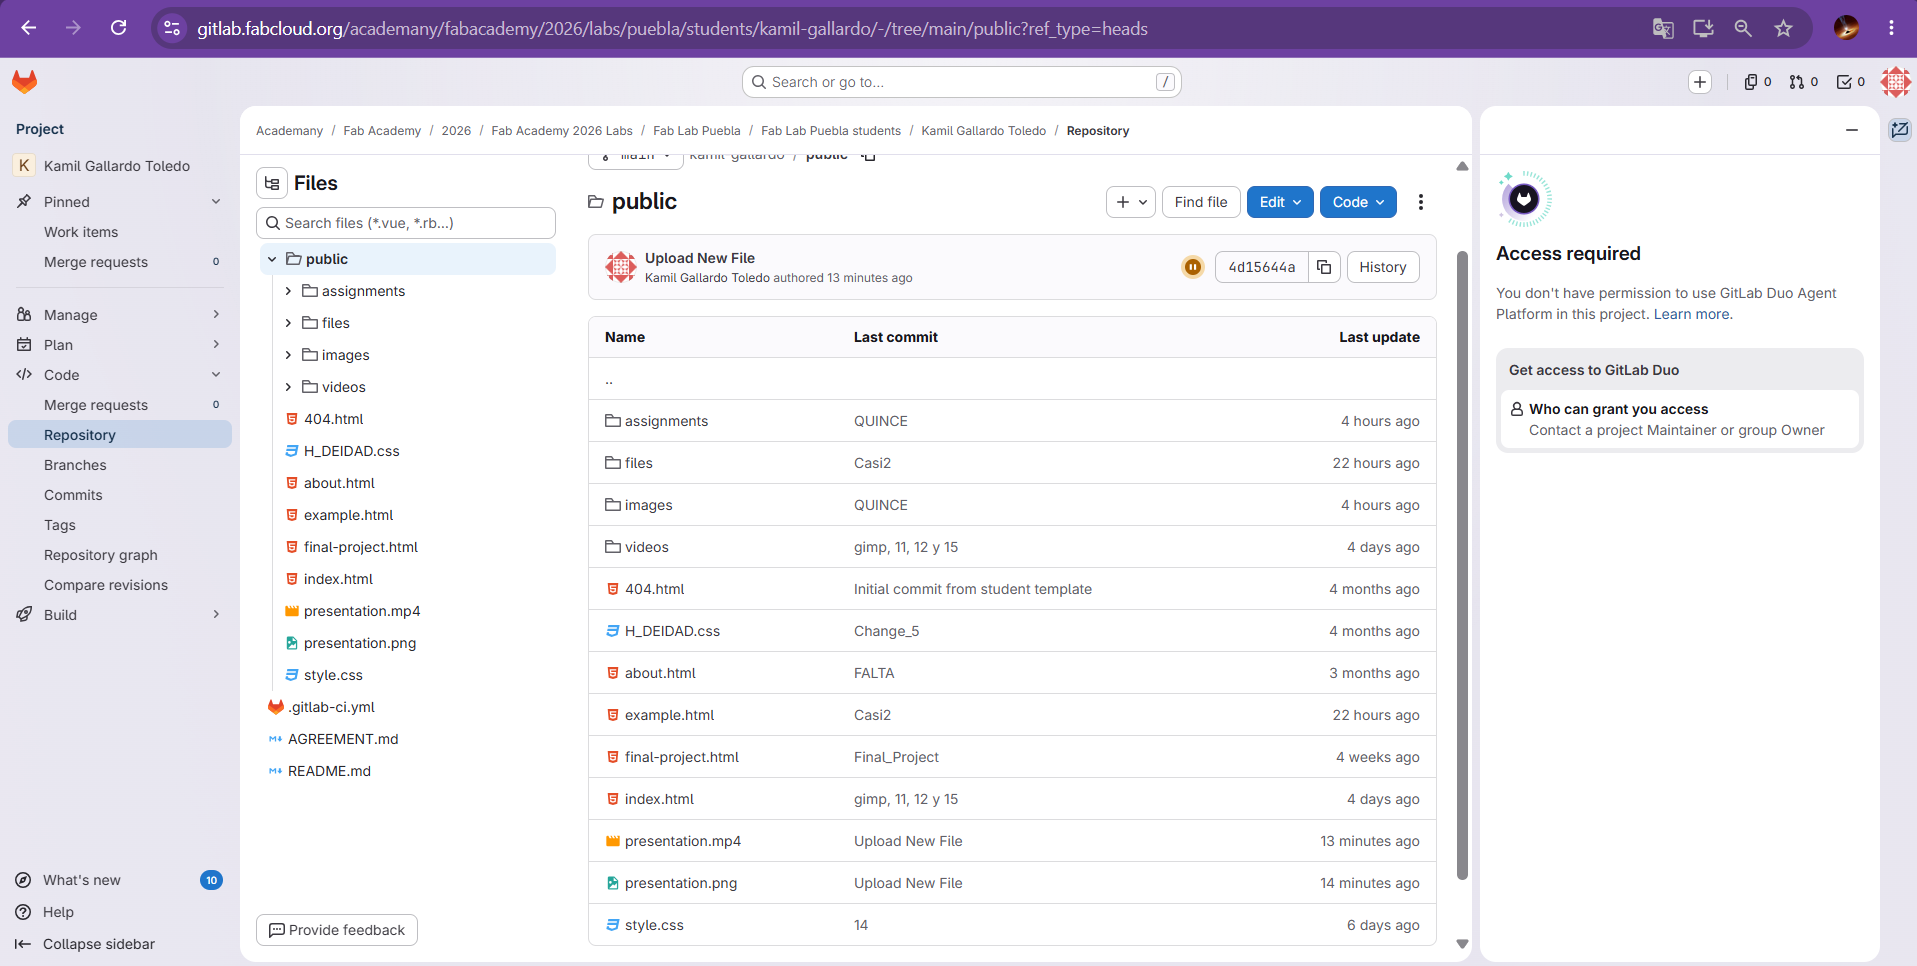
Task: Click the Fab Lab Puebla breadcrumb link
Action: point(697,131)
